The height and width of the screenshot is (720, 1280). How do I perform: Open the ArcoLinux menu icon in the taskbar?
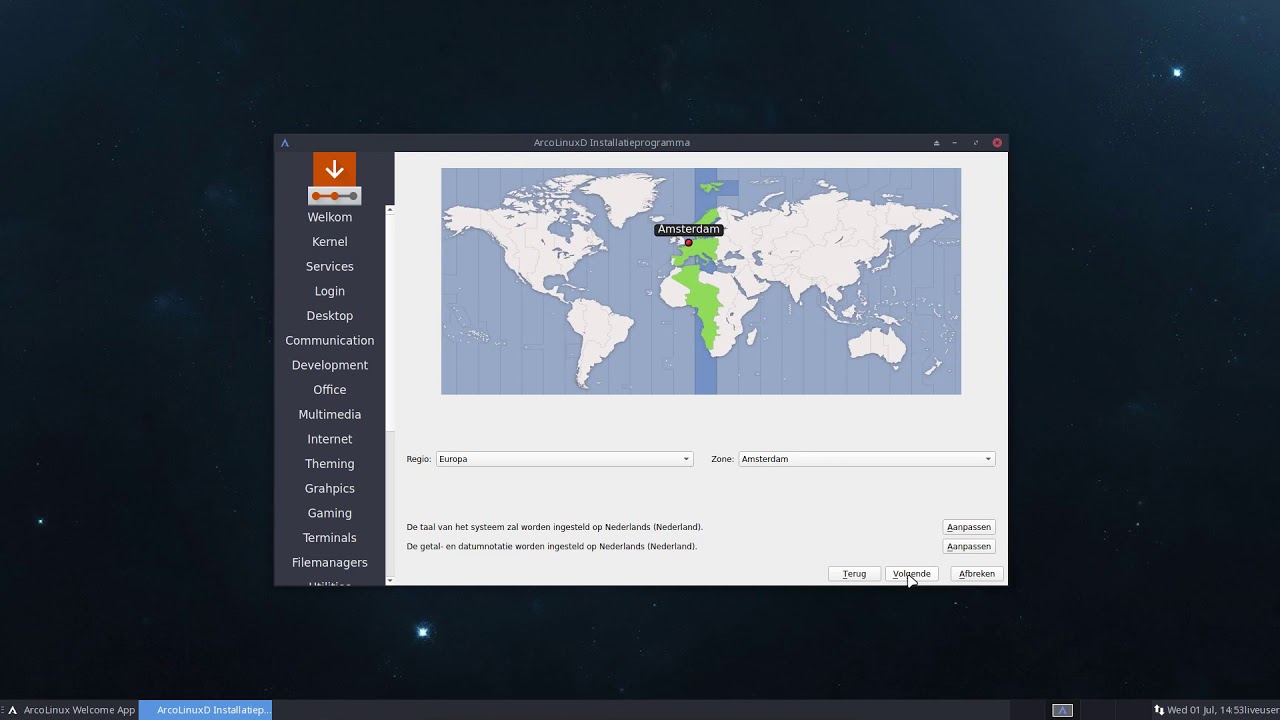click(x=12, y=710)
